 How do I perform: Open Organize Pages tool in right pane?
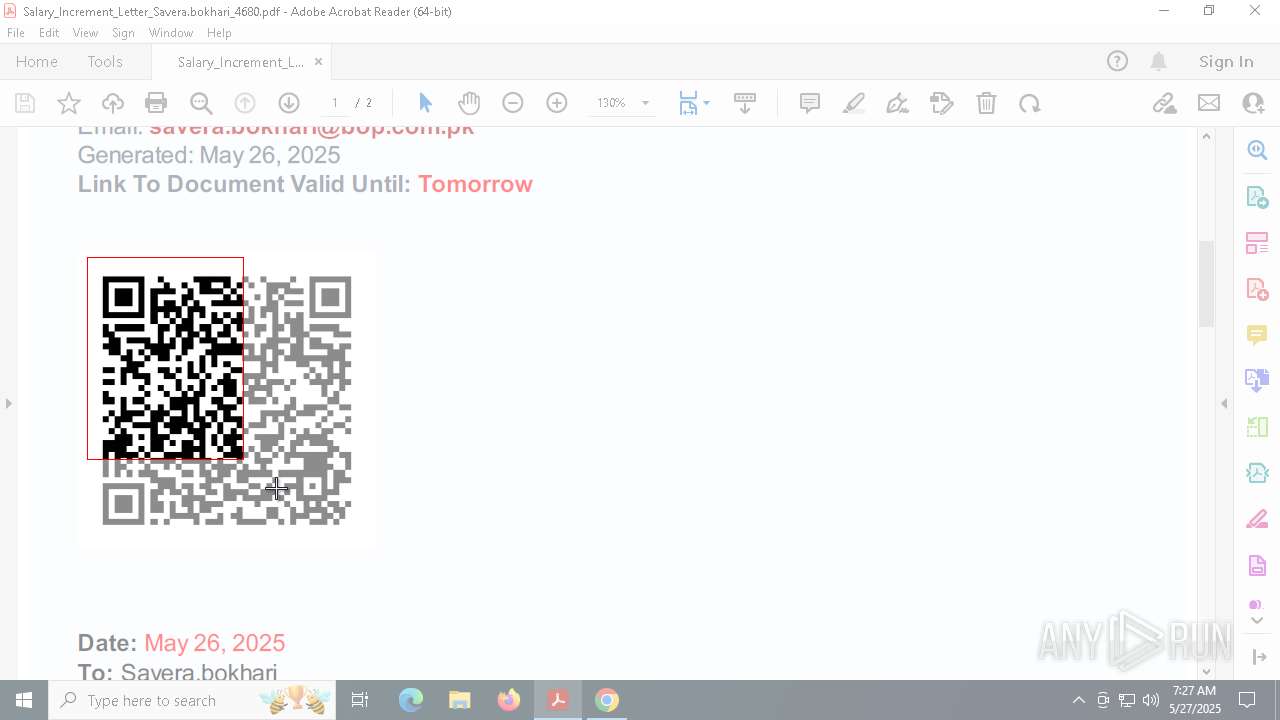(x=1257, y=243)
